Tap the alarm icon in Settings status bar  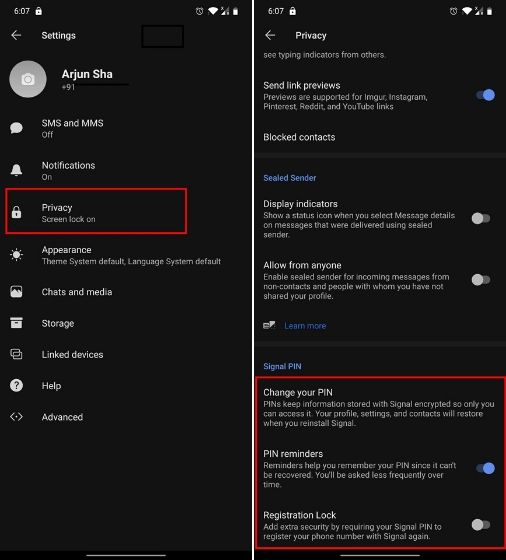[199, 11]
